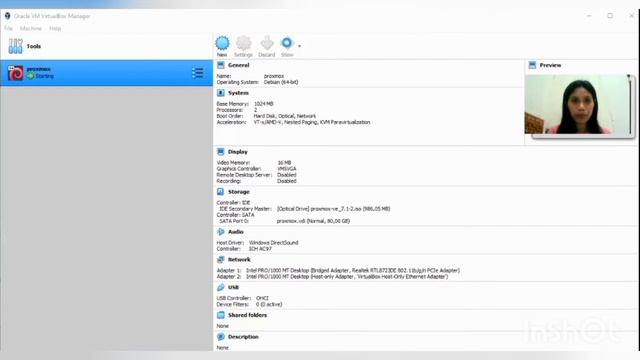Viewport: 640px width, 360px height.
Task: Click the System section icon
Action: (221, 93)
